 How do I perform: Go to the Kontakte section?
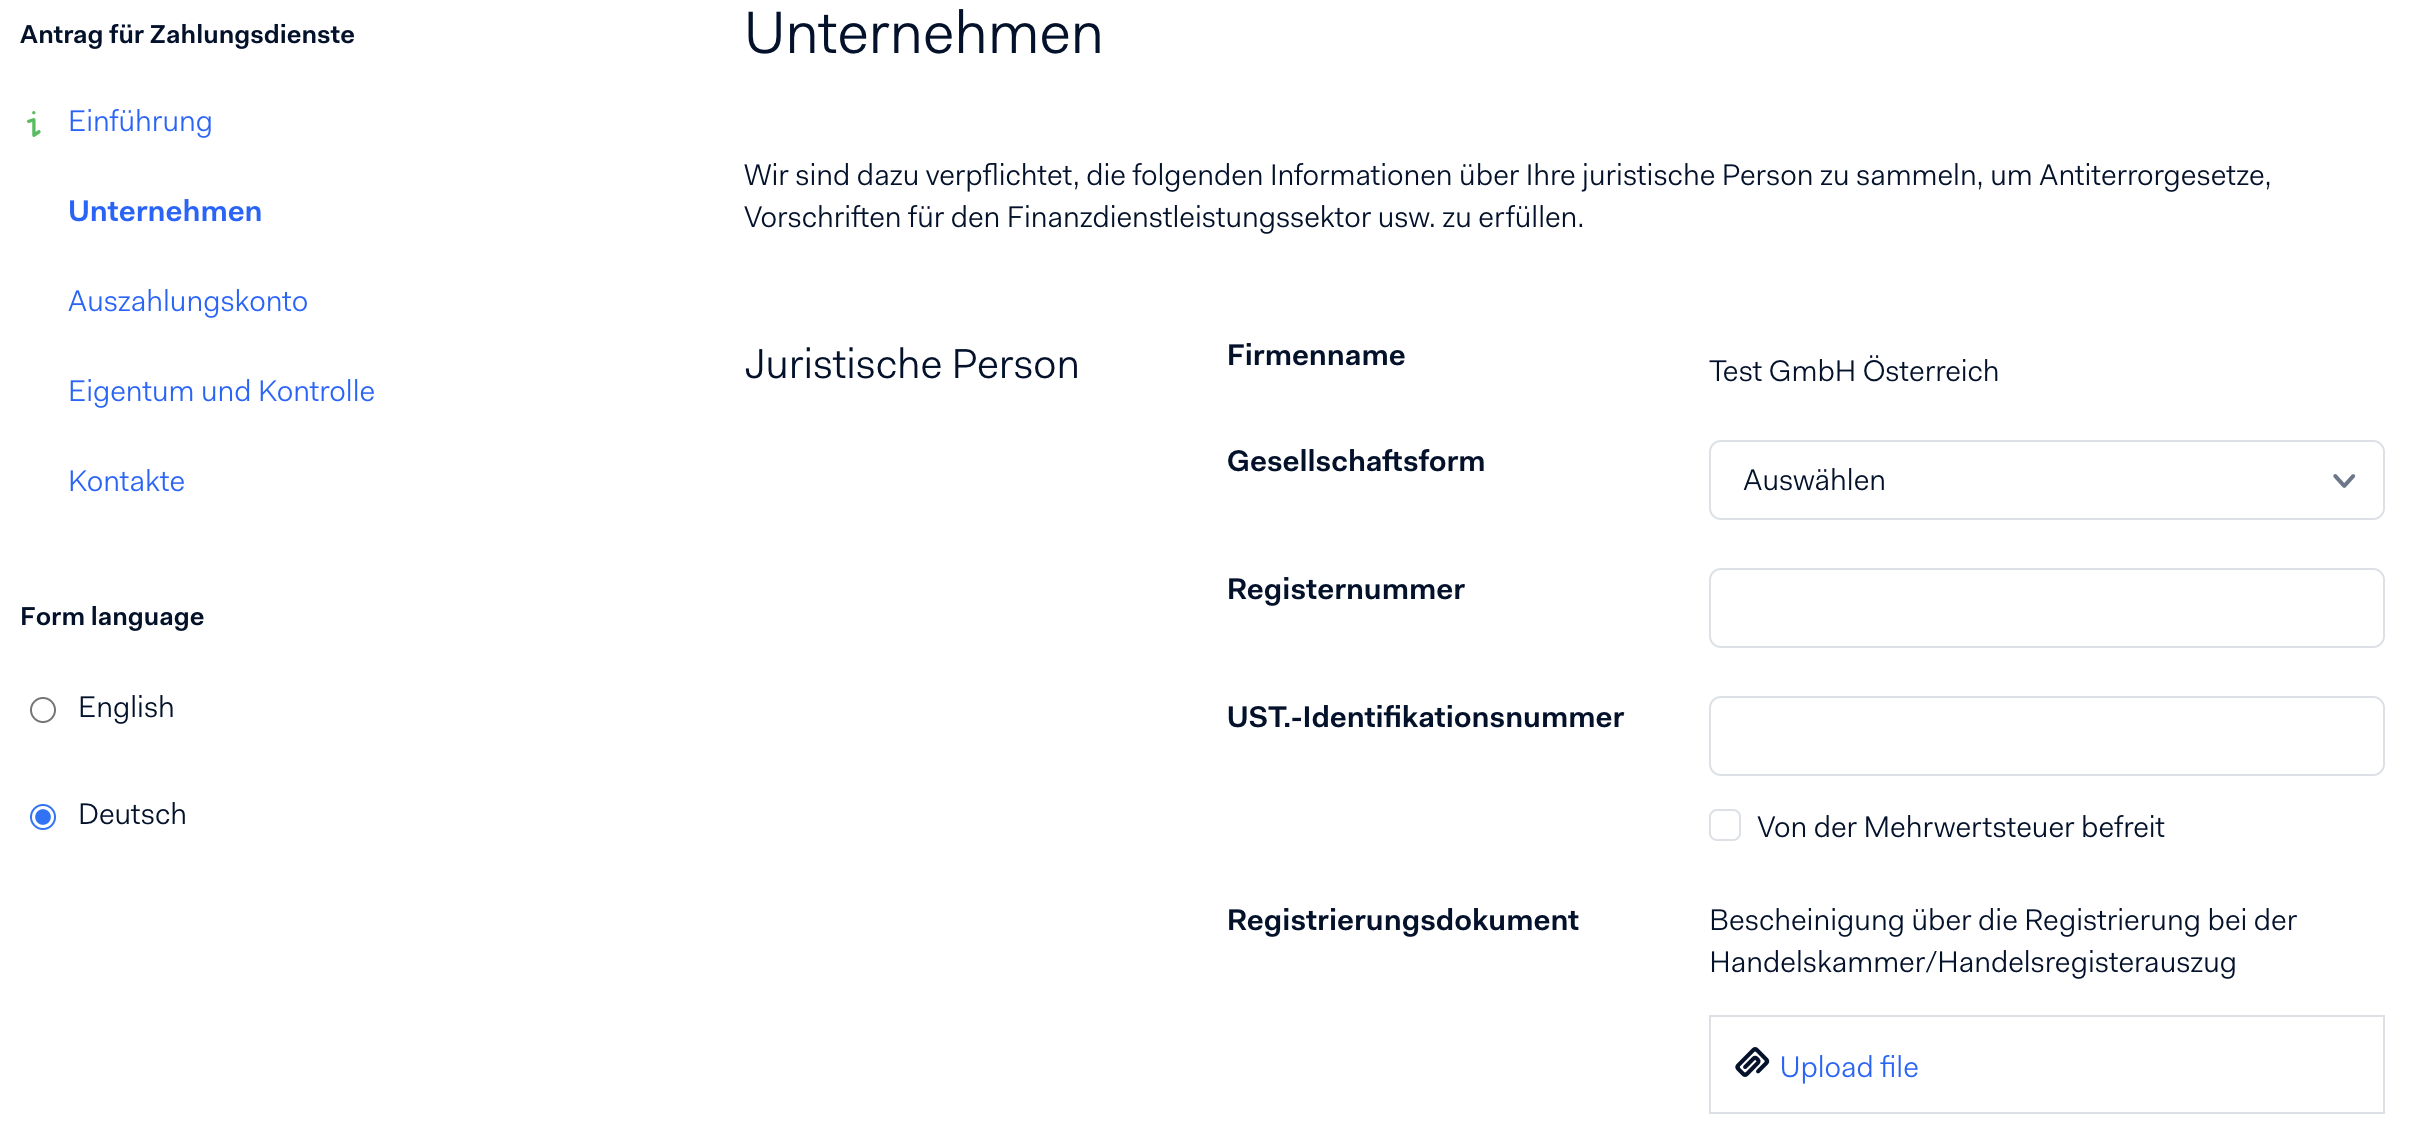[x=126, y=481]
